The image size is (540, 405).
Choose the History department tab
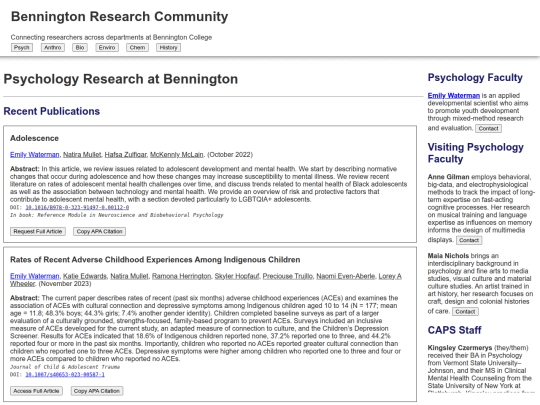click(x=168, y=48)
